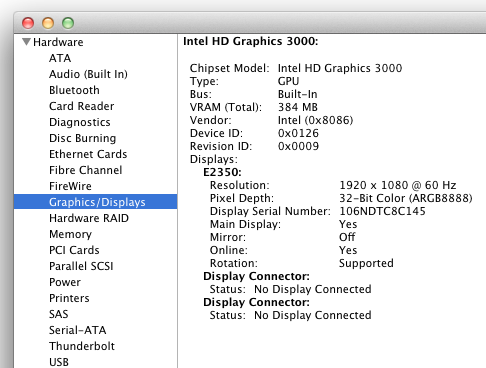Click the Intel HD Graphics 3000 heading
Image resolution: width=486 pixels, height=368 pixels.
251,41
